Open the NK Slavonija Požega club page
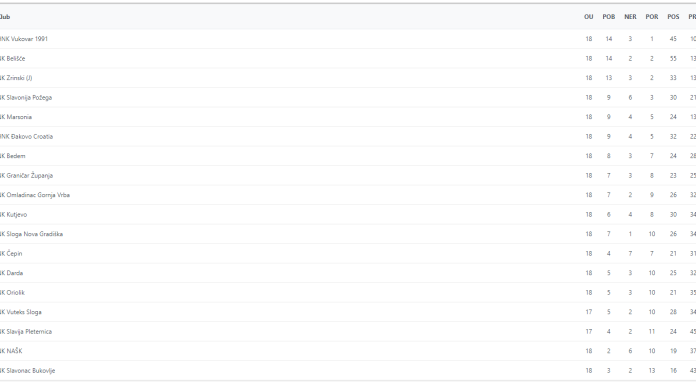This screenshot has width=696, height=385. click(x=26, y=98)
